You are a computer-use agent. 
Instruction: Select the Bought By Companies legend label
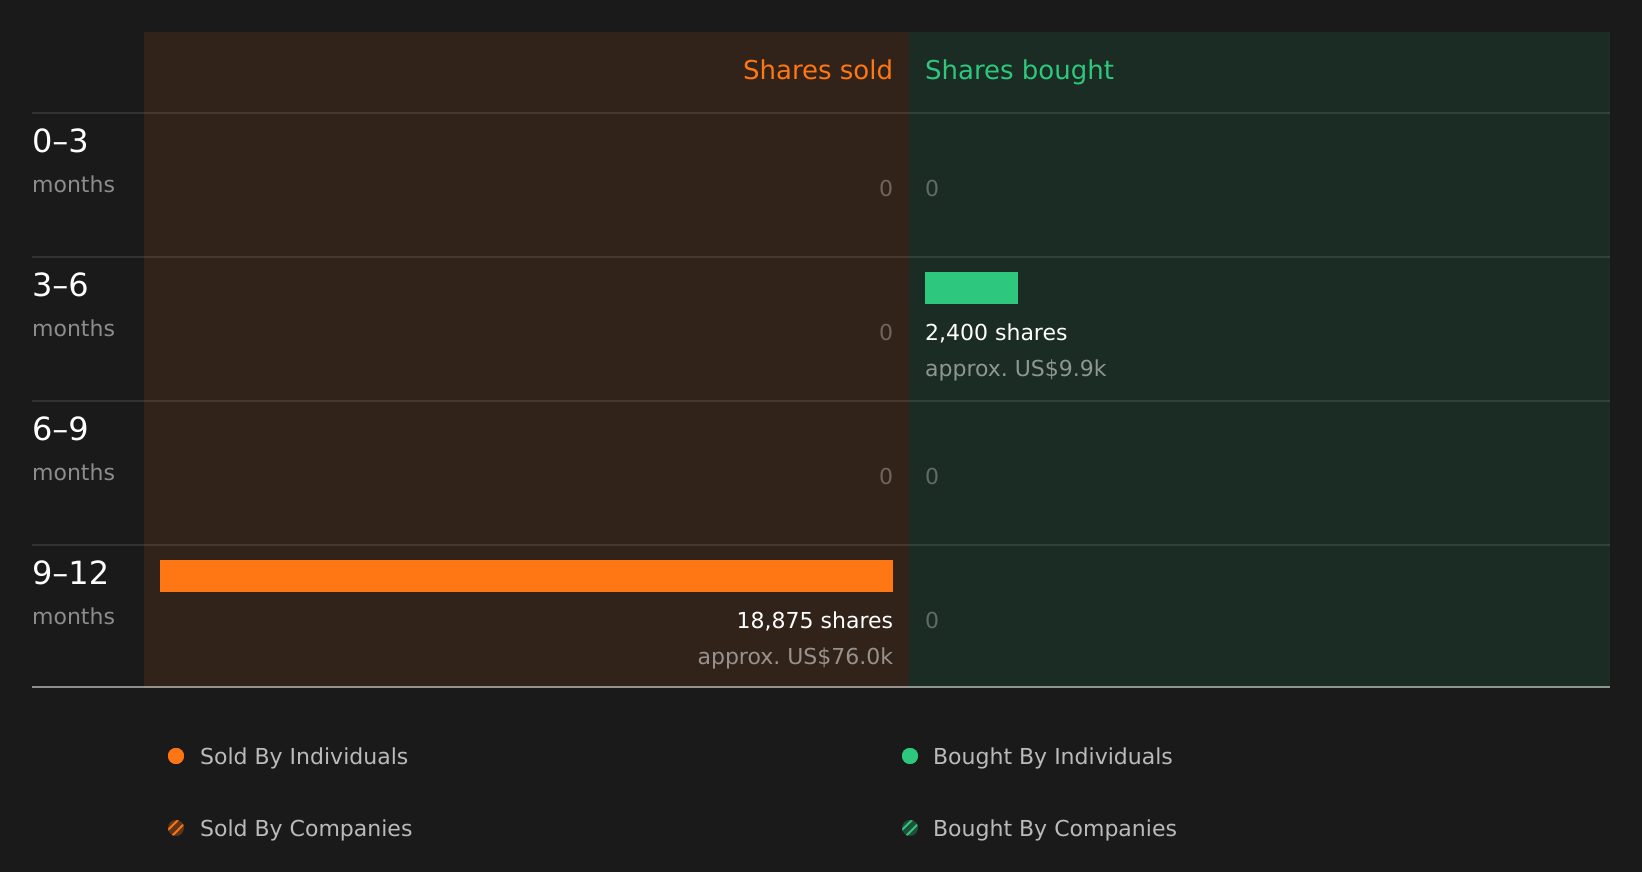click(1055, 829)
